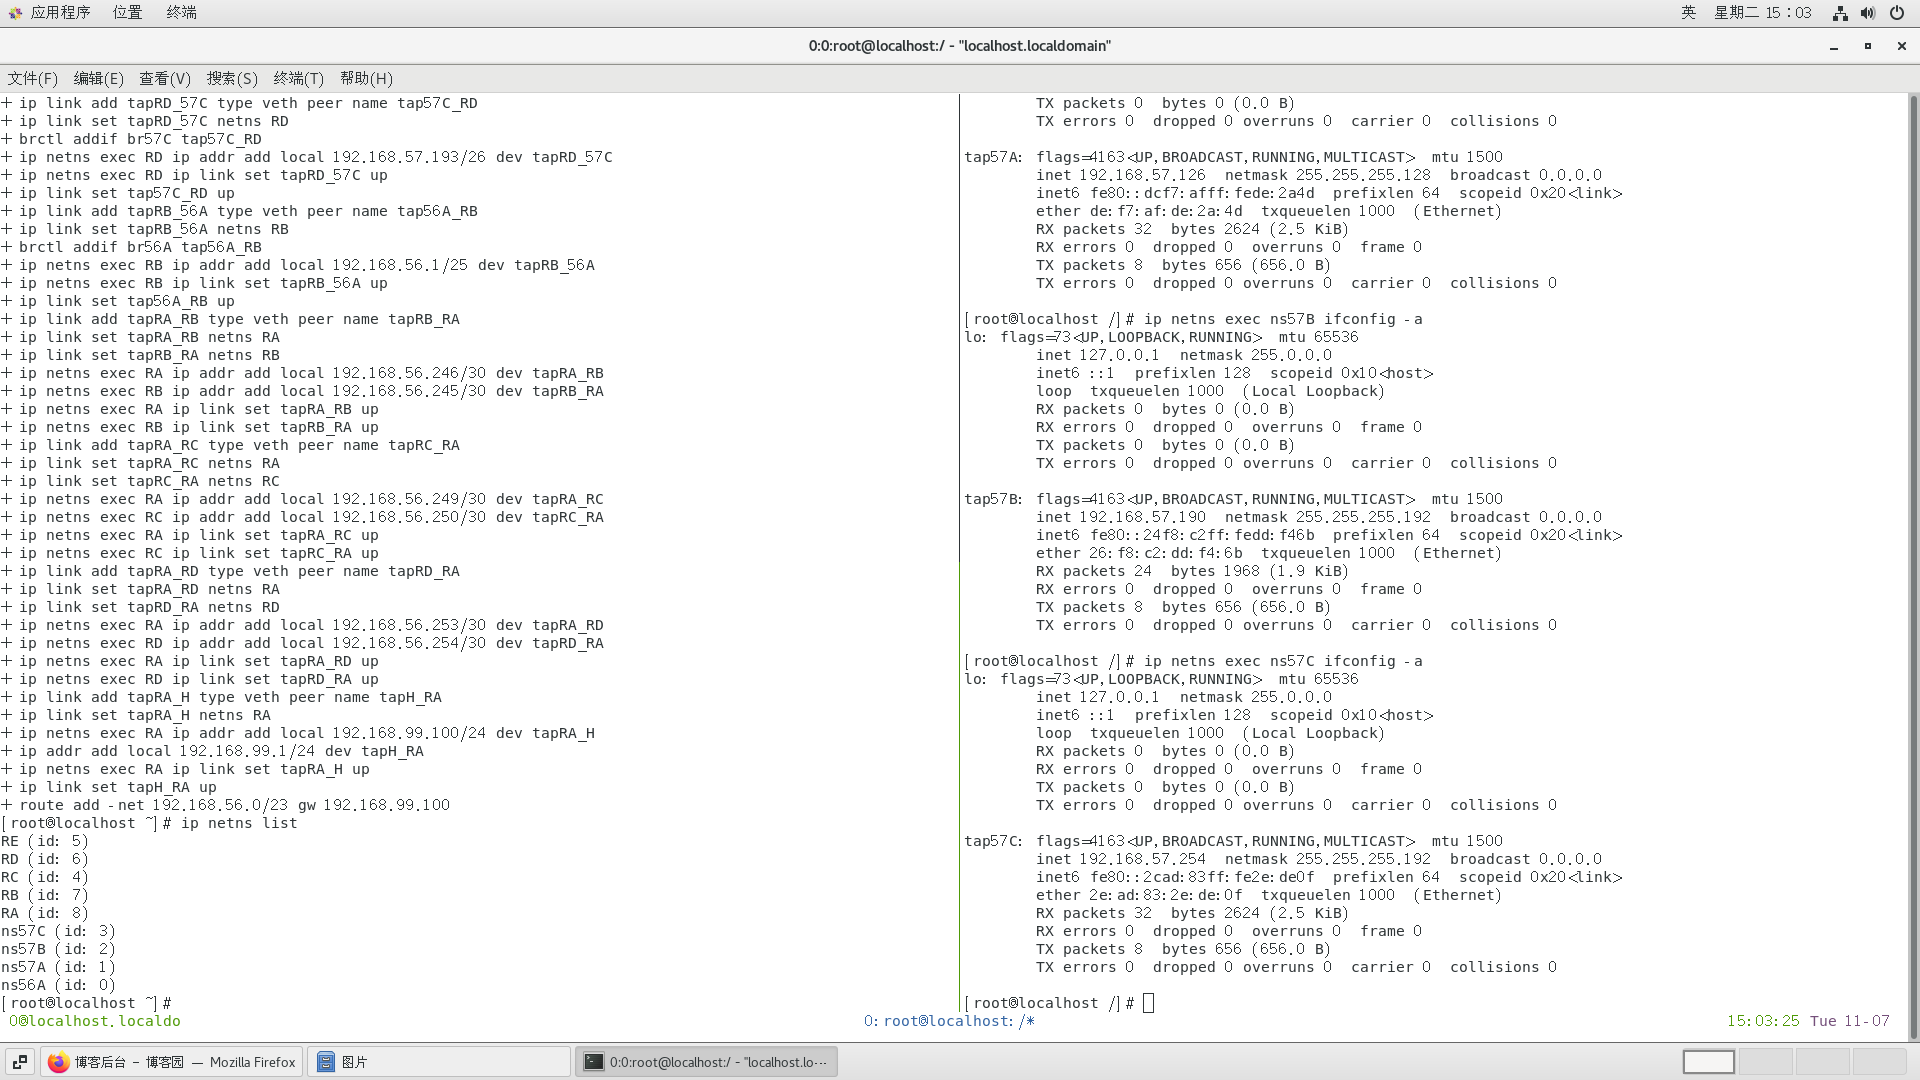1920x1080 pixels.
Task: Click the 'ip netns exec ns57B ifconfig -a' command
Action: [x=1283, y=319]
